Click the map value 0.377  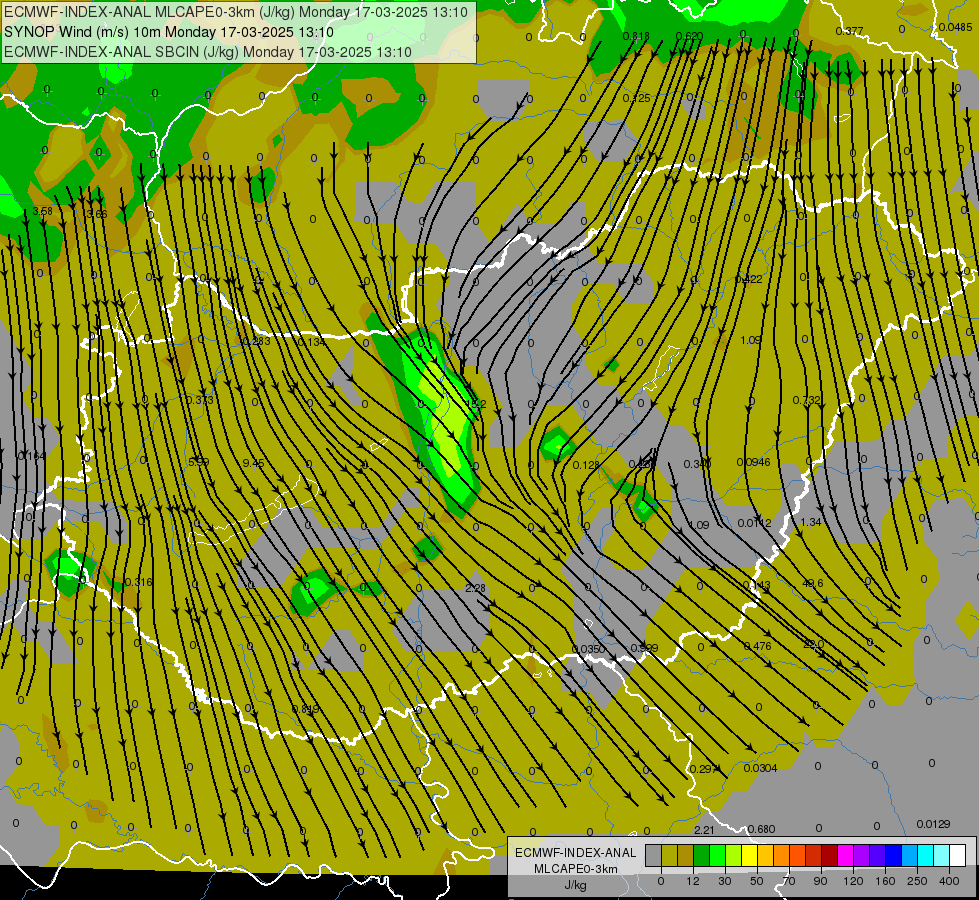tap(849, 31)
